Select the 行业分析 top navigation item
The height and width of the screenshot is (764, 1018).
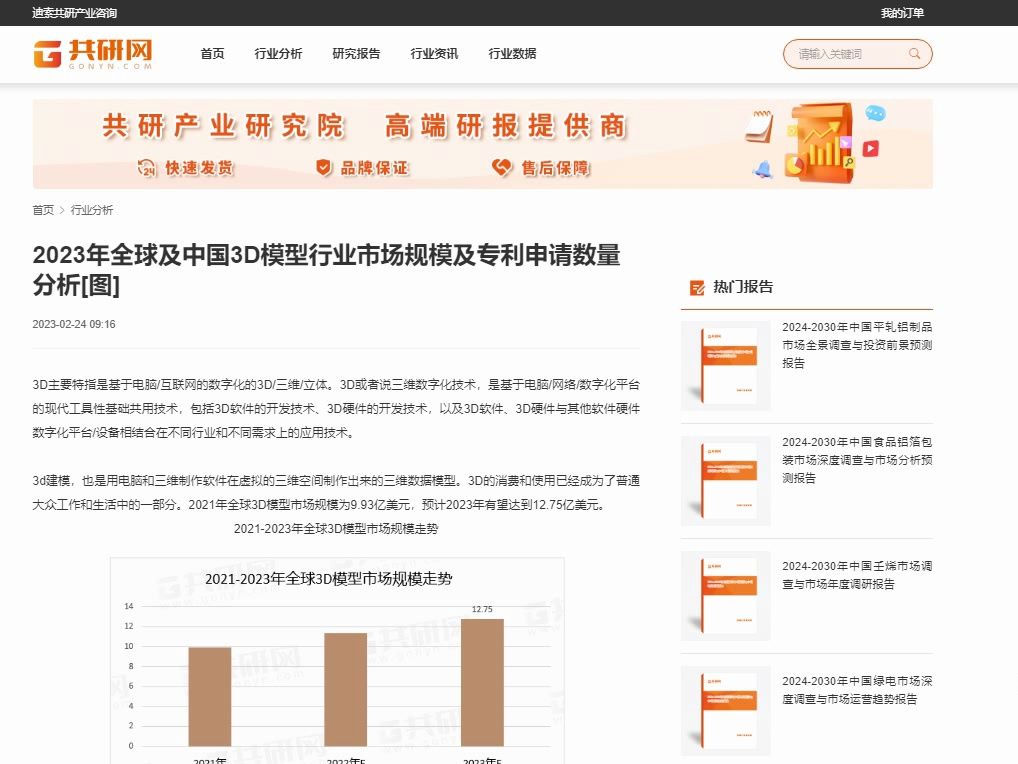click(x=278, y=54)
